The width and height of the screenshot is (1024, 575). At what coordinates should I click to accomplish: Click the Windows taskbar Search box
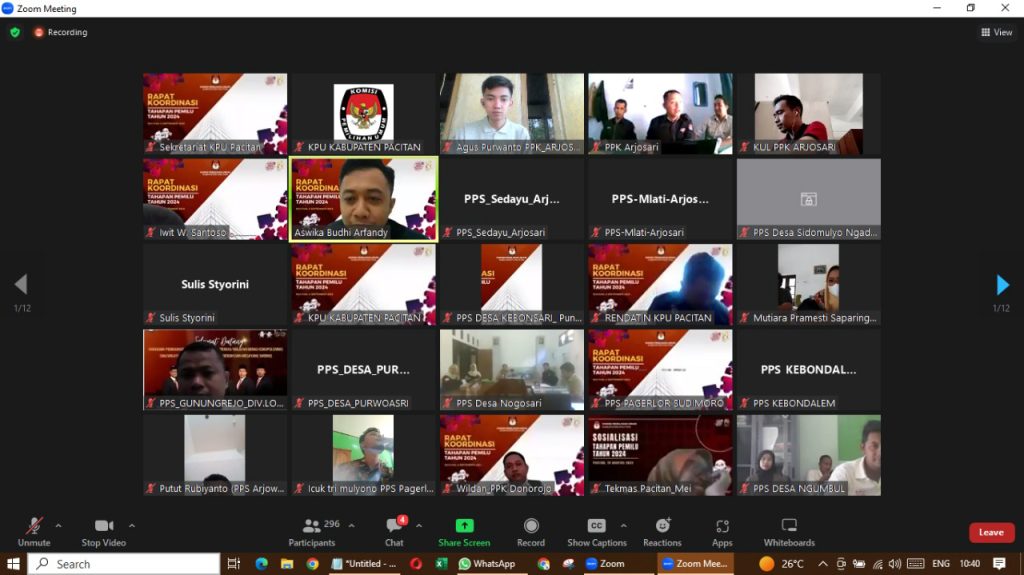tap(123, 564)
